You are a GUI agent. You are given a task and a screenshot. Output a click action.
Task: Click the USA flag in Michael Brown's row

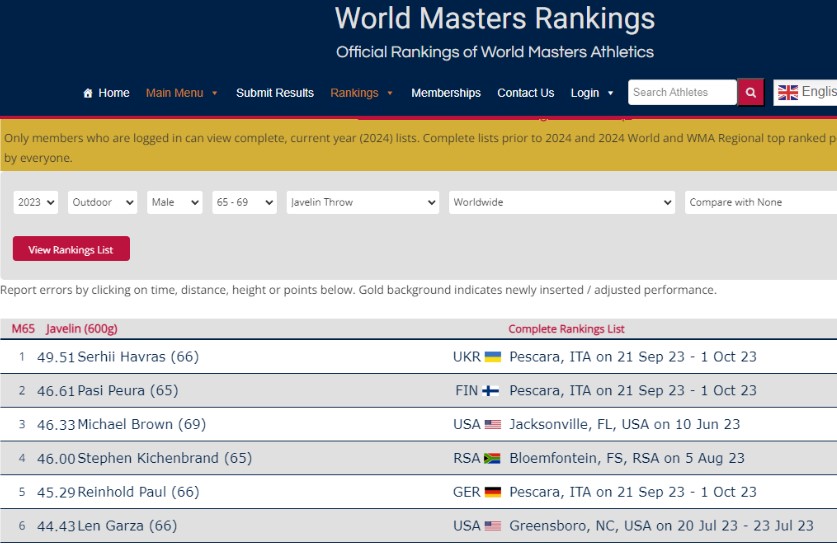(492, 425)
